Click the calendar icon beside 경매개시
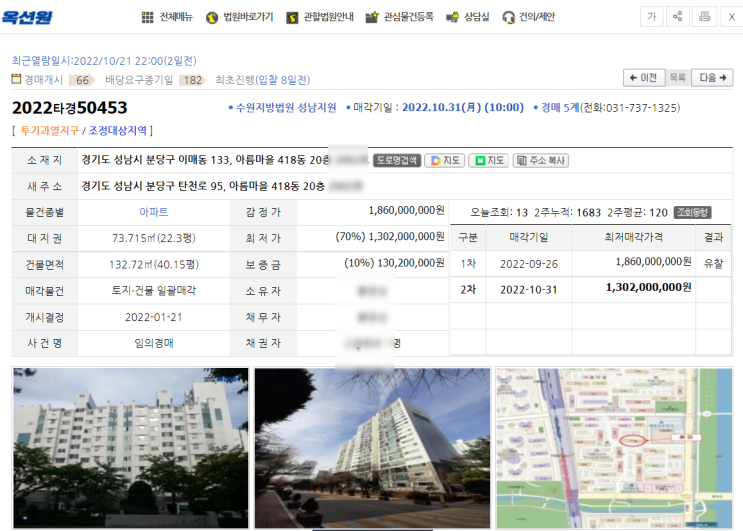 point(16,79)
